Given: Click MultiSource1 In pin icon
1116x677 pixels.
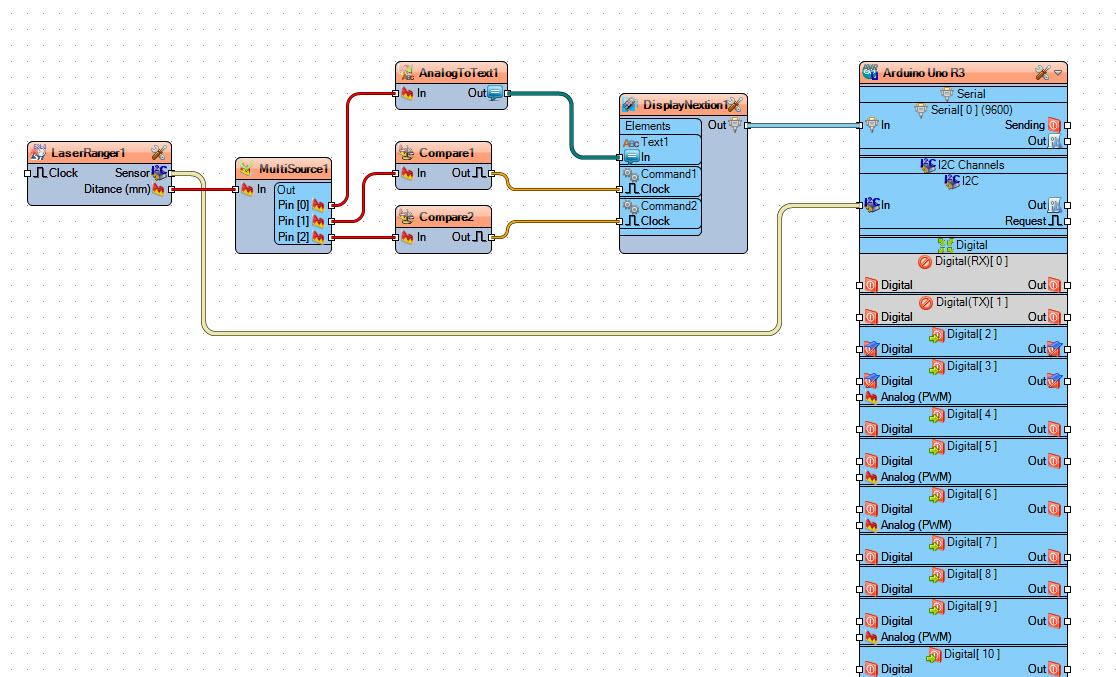Looking at the screenshot, I should click(x=247, y=189).
